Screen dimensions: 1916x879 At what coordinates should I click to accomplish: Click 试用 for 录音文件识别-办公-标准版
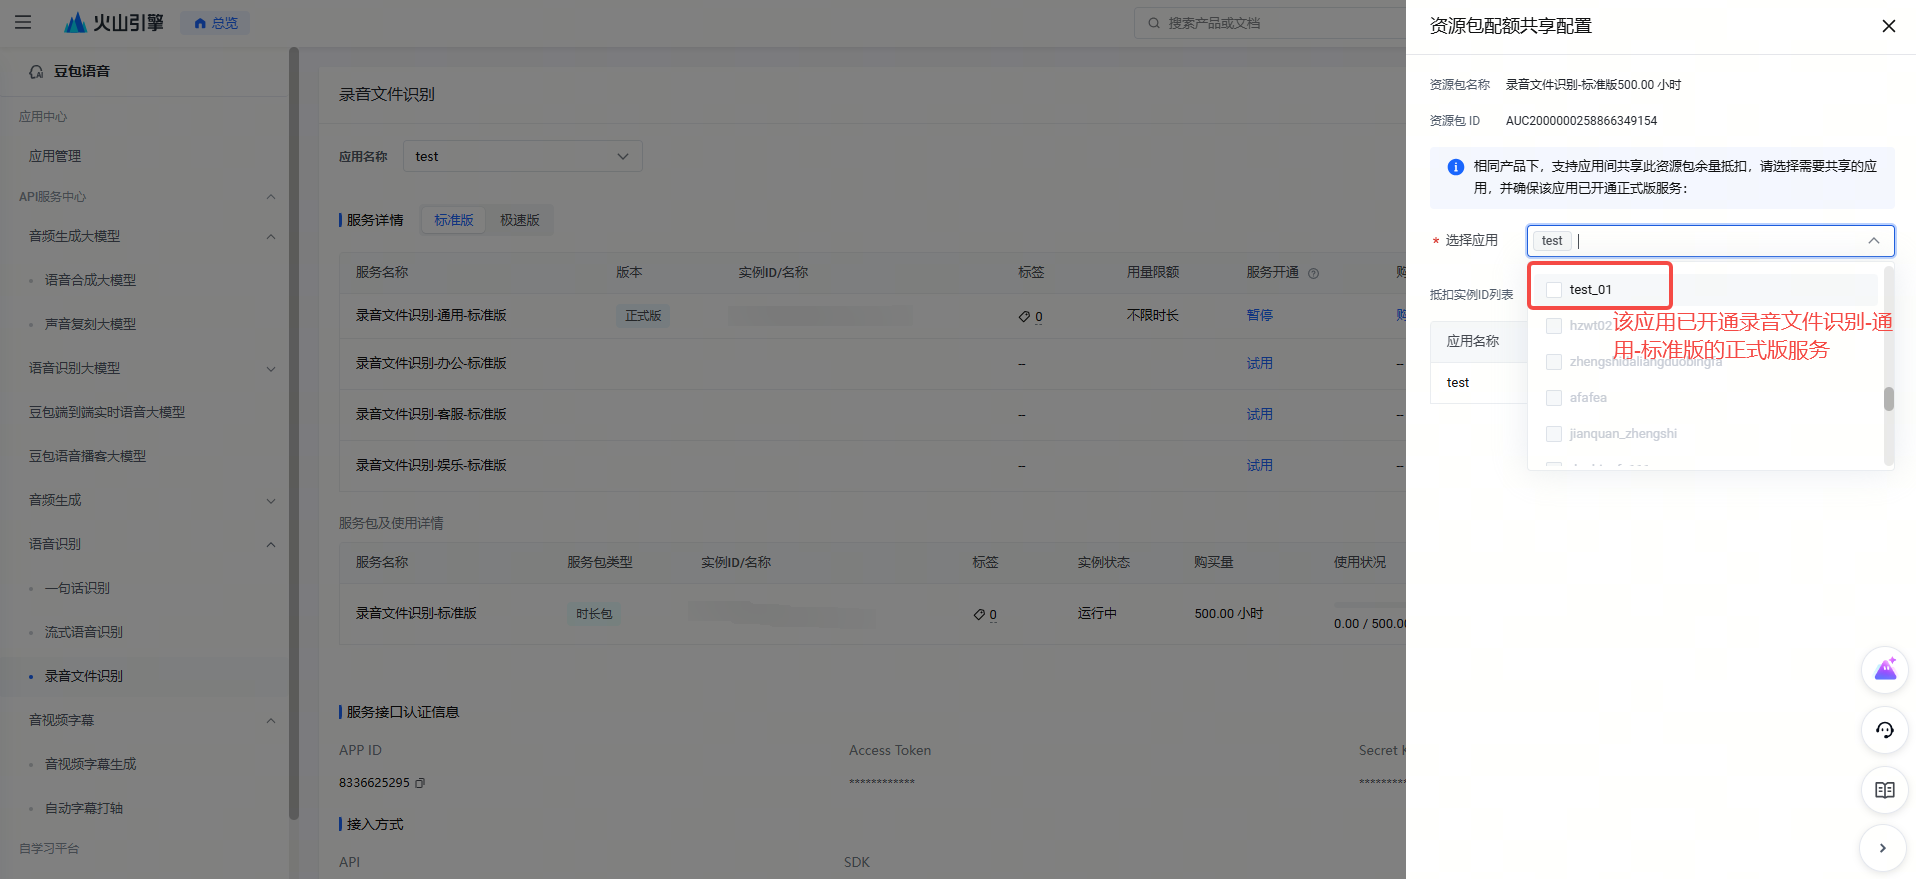[1259, 363]
